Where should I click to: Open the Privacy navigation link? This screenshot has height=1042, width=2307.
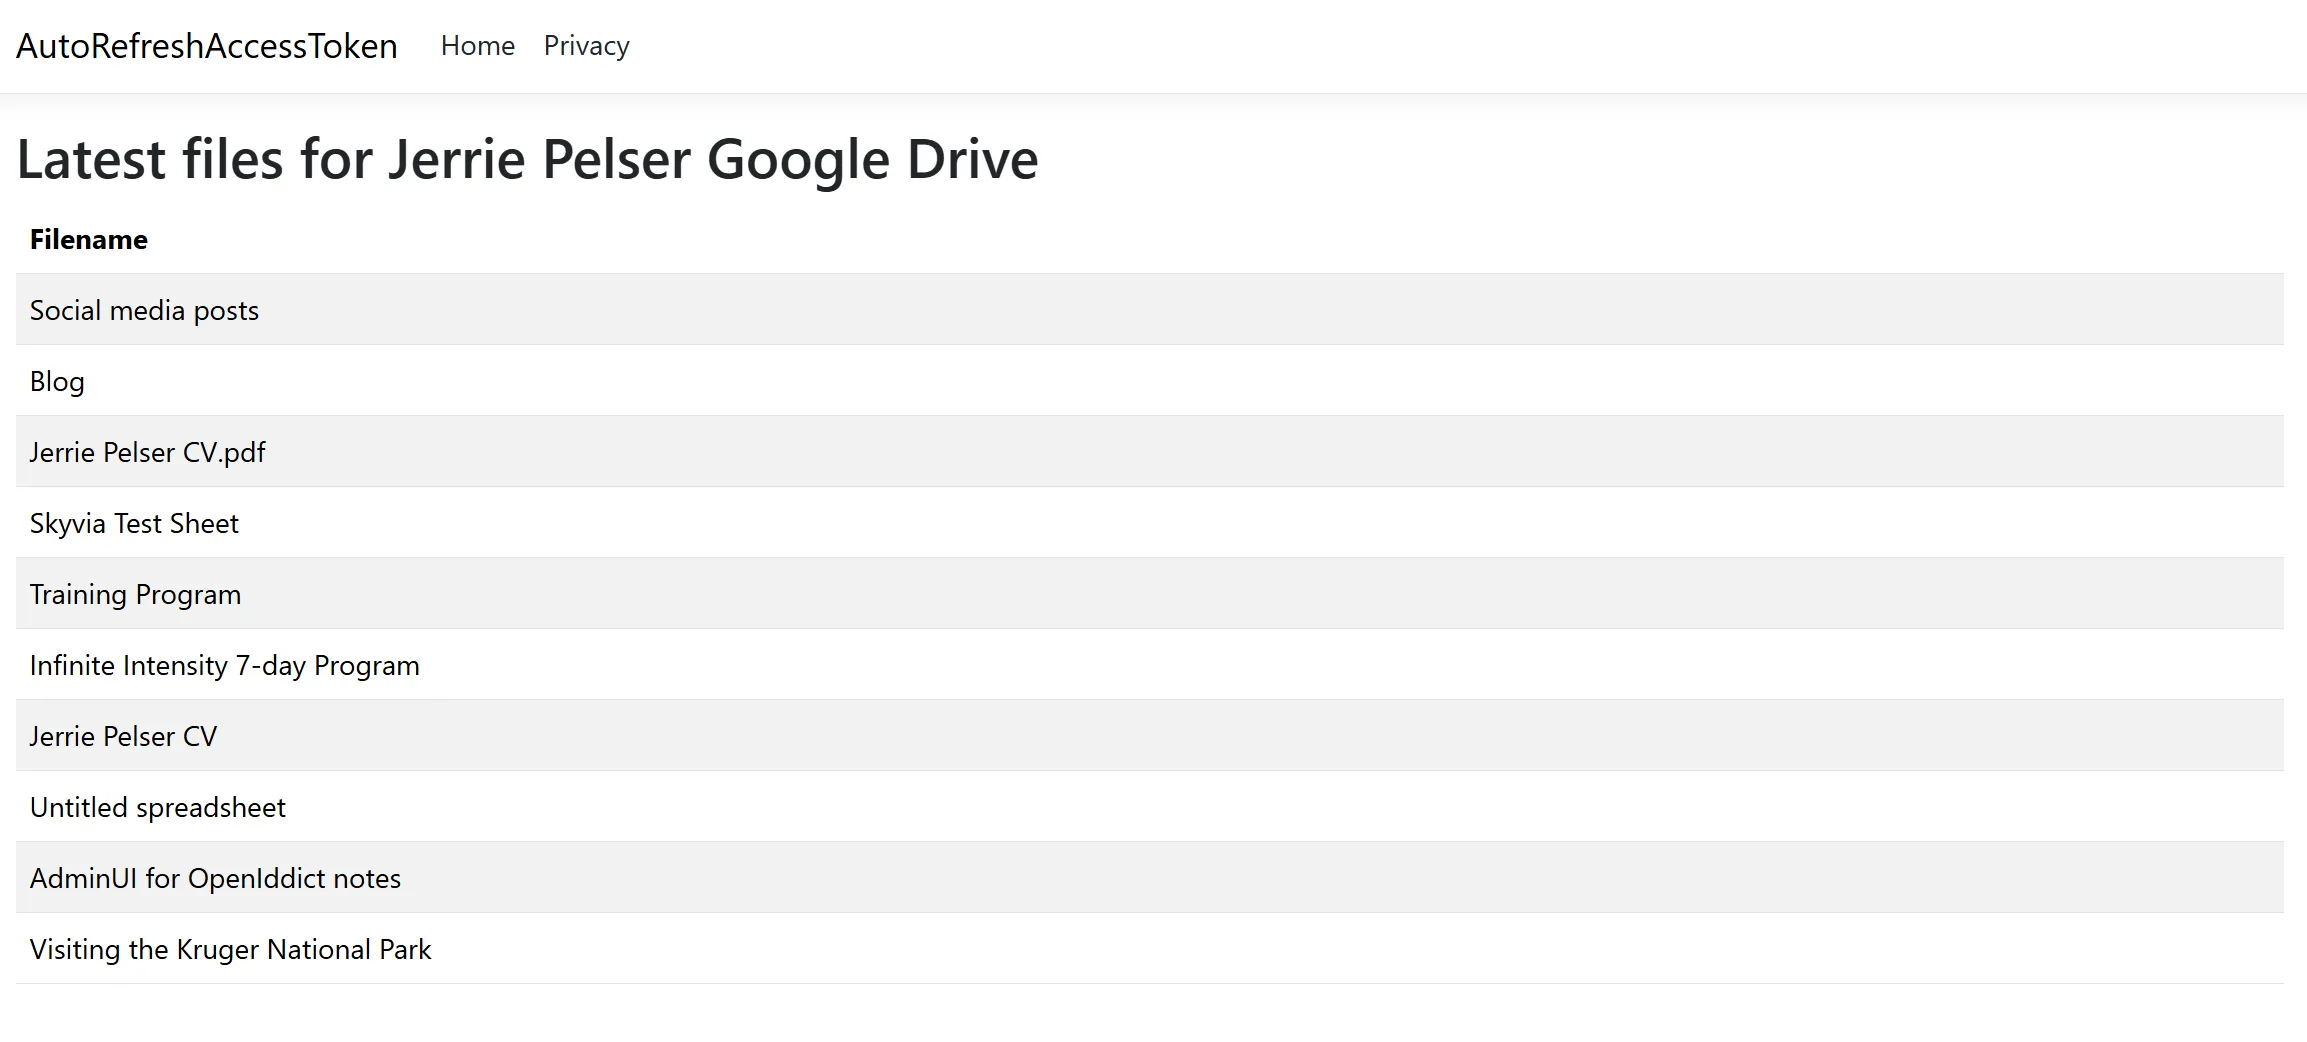[x=586, y=46]
